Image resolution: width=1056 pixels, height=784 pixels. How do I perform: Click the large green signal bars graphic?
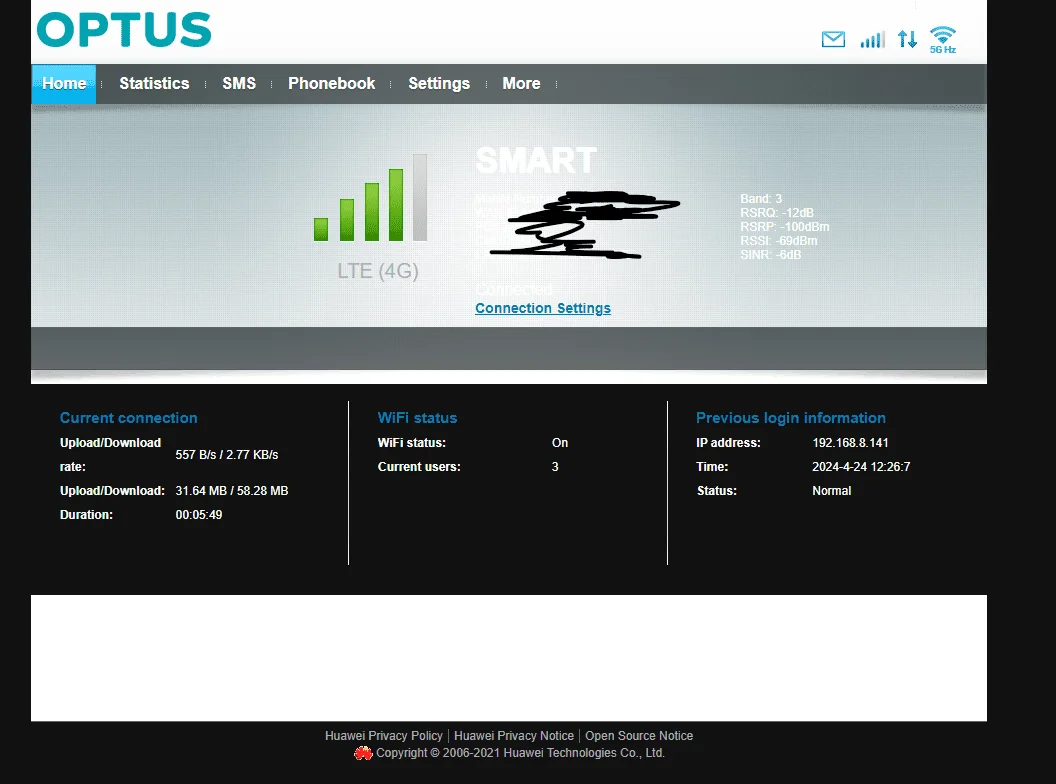click(x=370, y=197)
